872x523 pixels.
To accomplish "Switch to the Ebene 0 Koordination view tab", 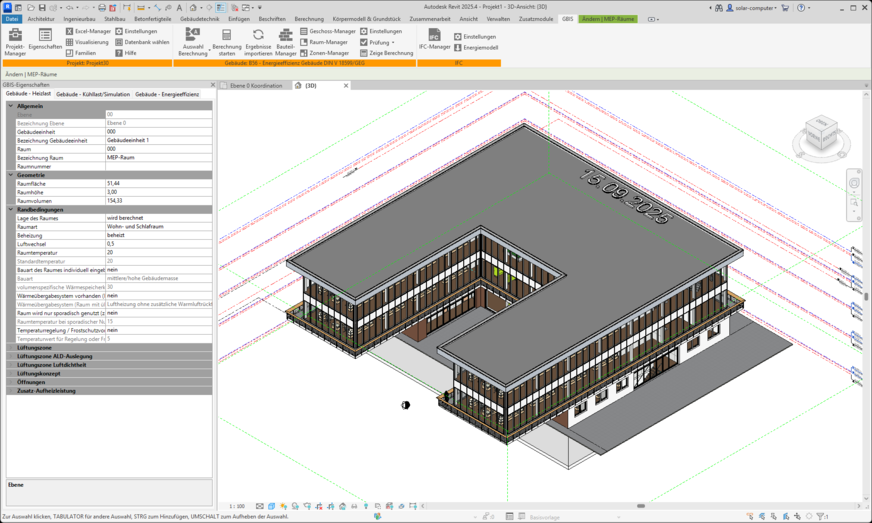I will 256,86.
